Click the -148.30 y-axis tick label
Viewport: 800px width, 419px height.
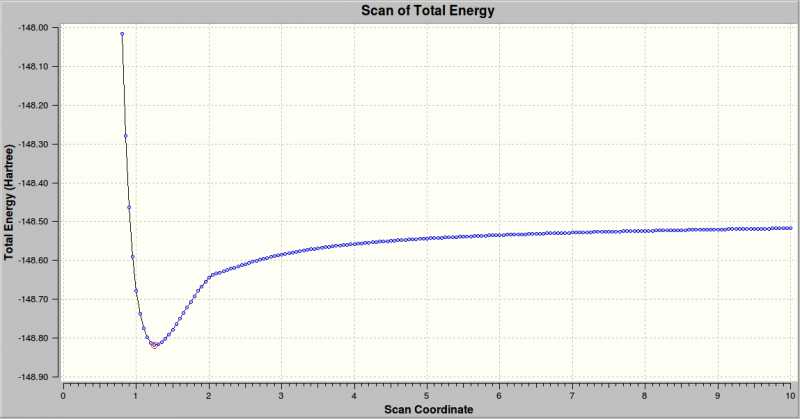pos(33,144)
